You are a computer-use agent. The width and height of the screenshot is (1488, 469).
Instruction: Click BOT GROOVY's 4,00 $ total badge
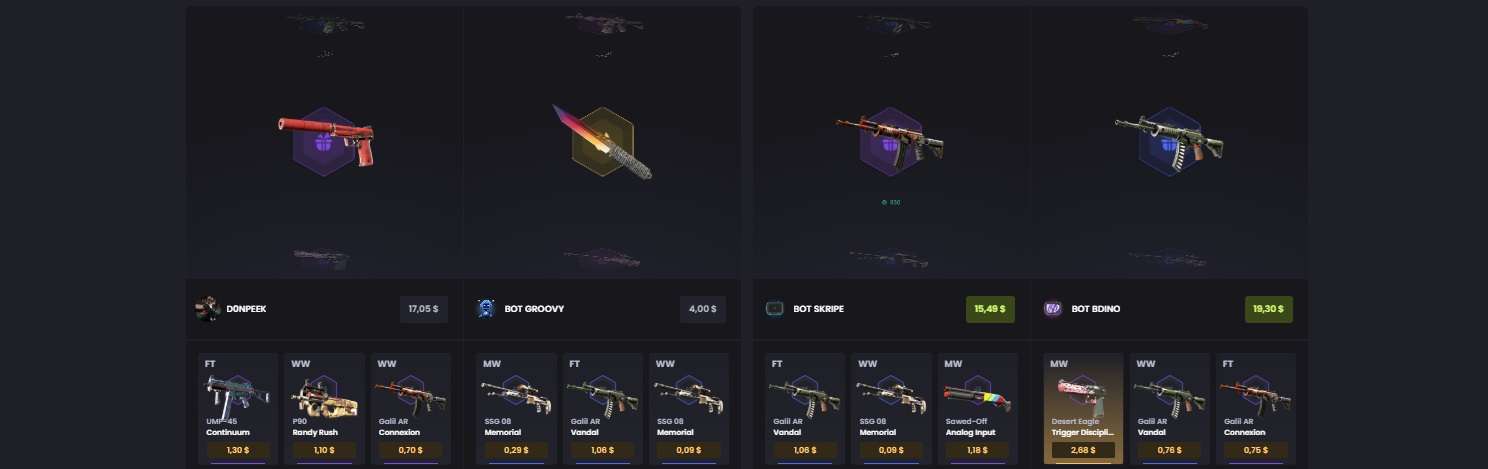703,309
